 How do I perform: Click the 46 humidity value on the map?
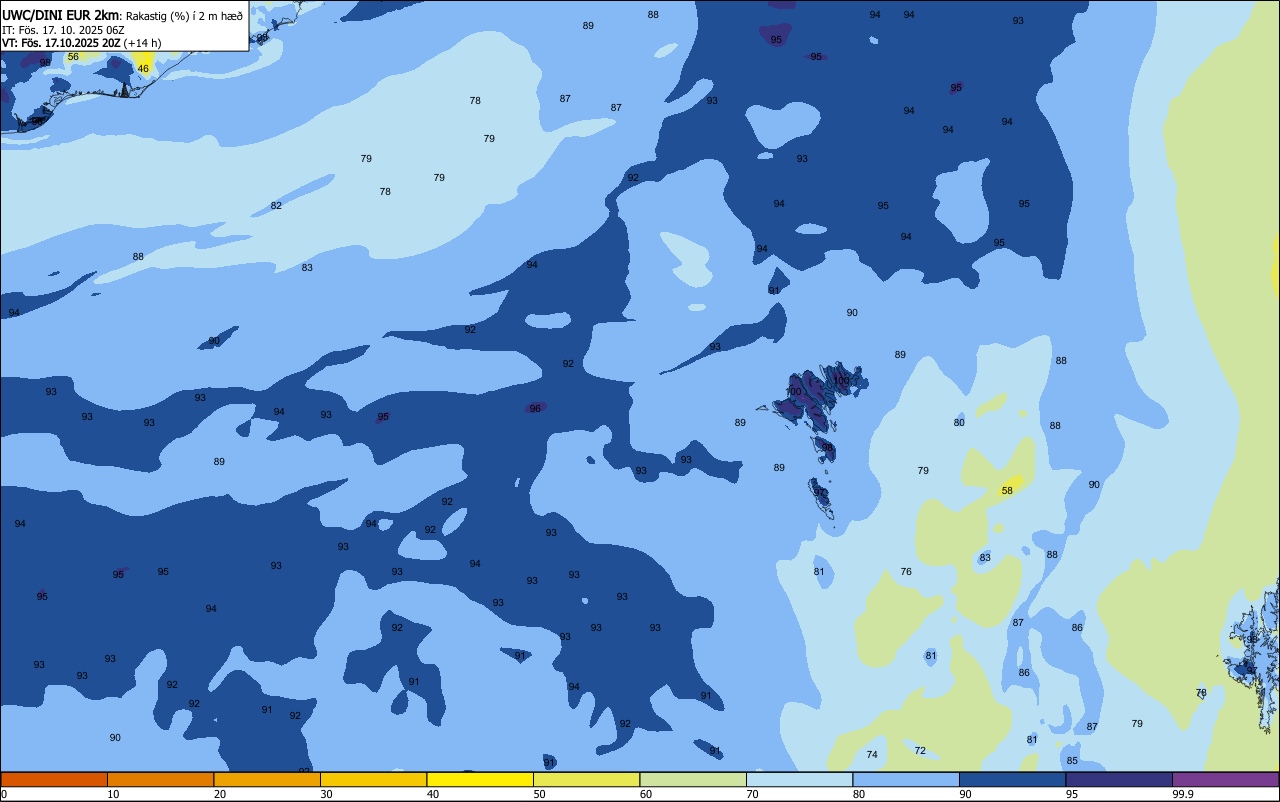(143, 69)
